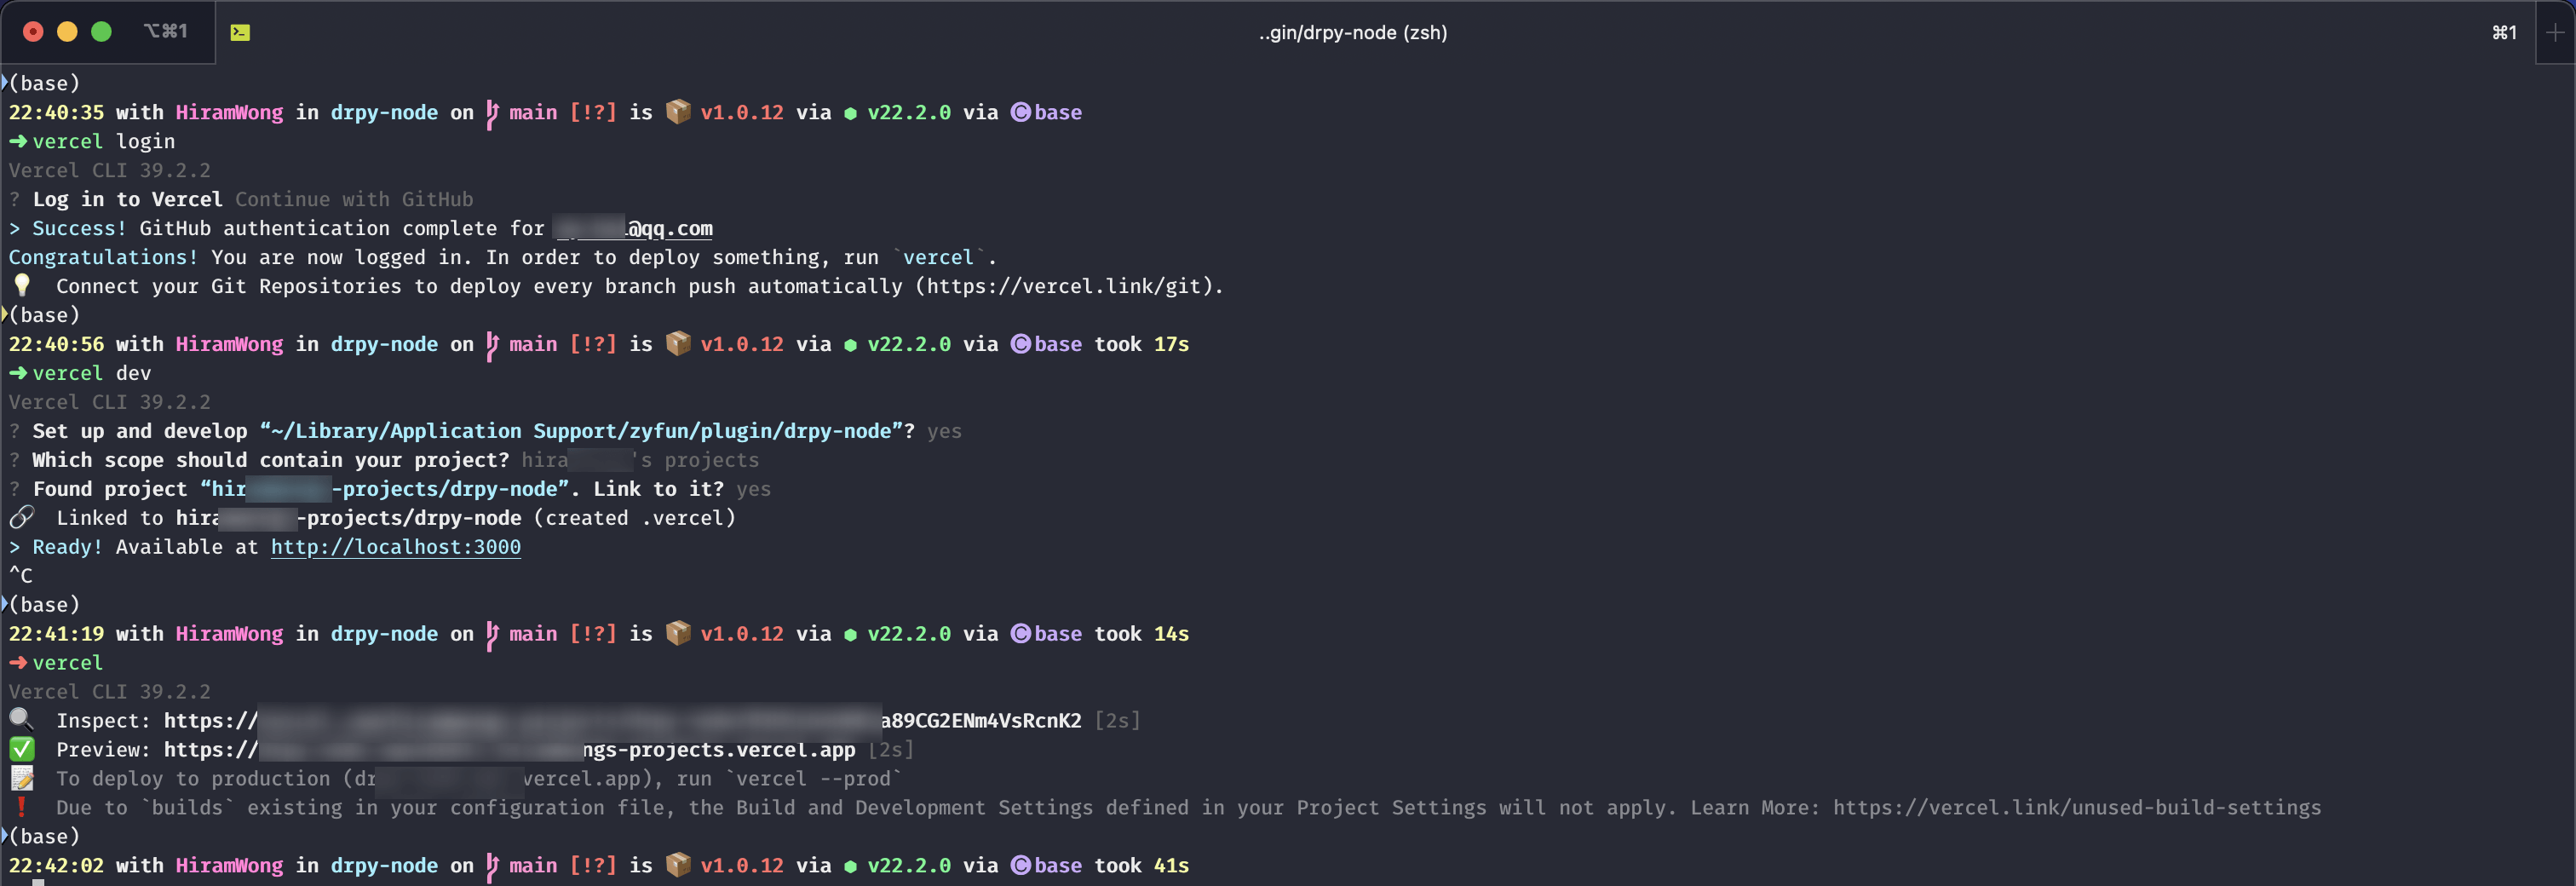Screen dimensions: 2576x886
Task: Minimize the terminal window with yellow button
Action: pos(67,32)
